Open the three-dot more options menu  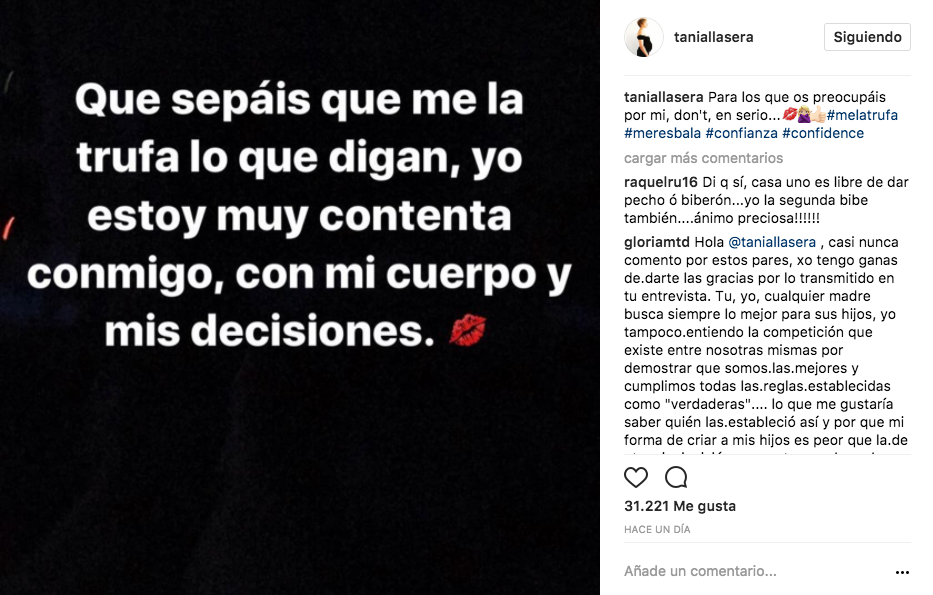(x=902, y=572)
